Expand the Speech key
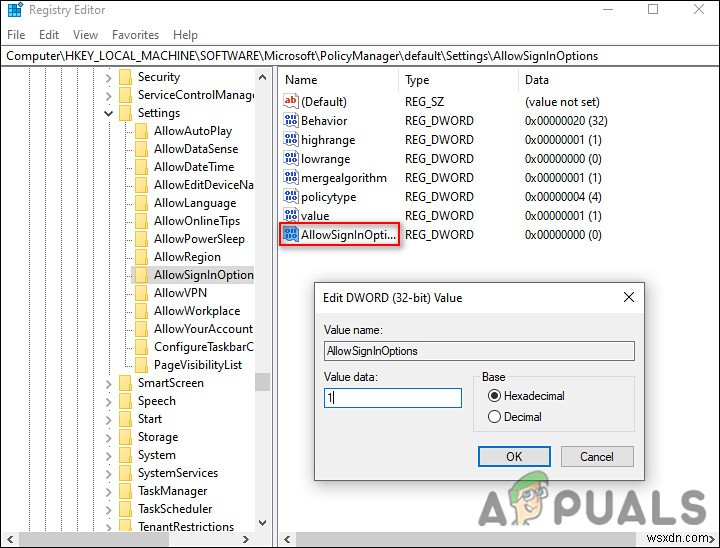 (x=108, y=401)
